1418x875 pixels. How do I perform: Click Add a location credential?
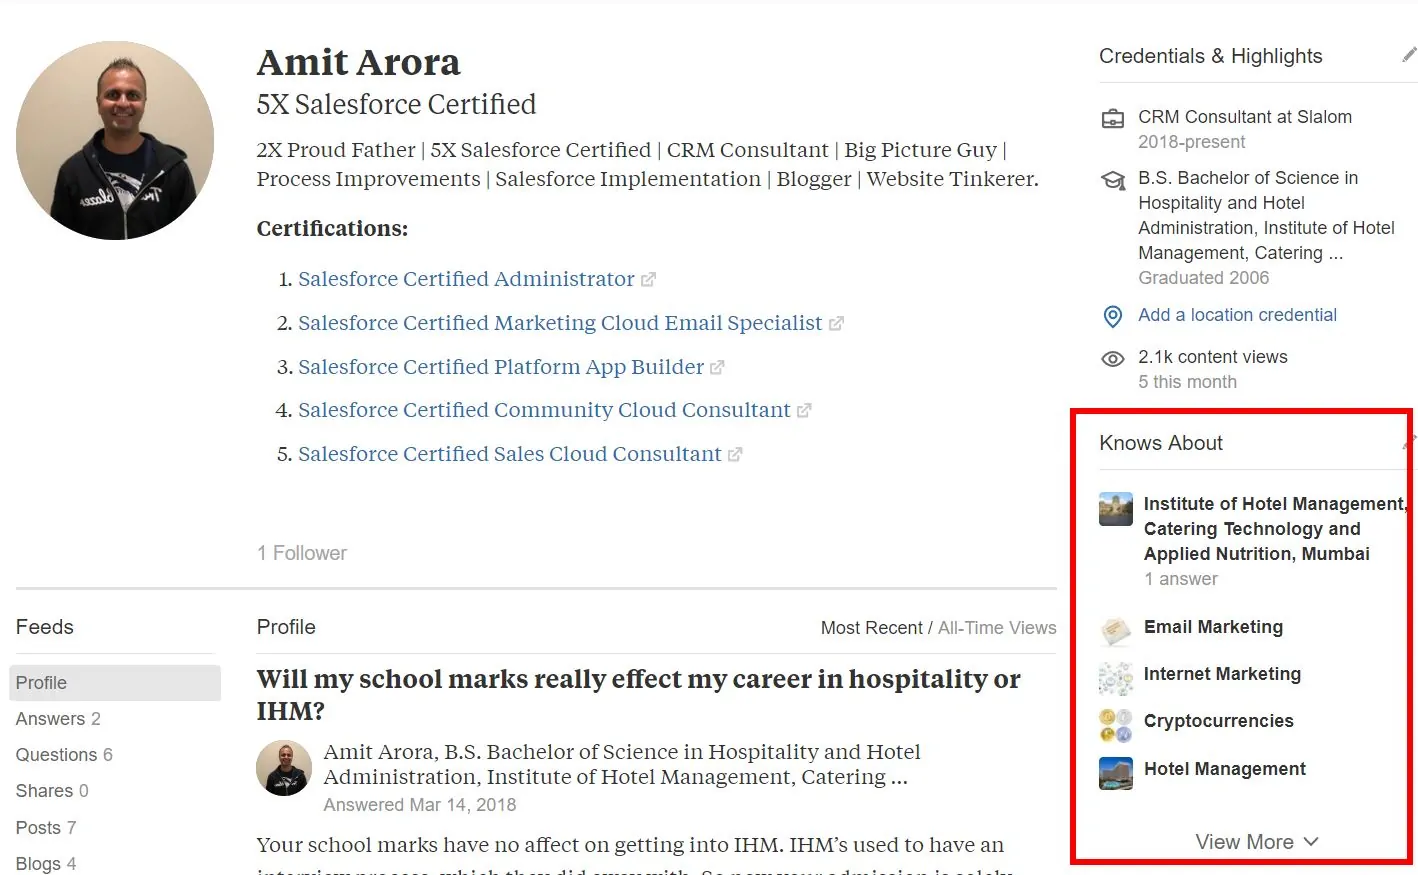point(1237,315)
